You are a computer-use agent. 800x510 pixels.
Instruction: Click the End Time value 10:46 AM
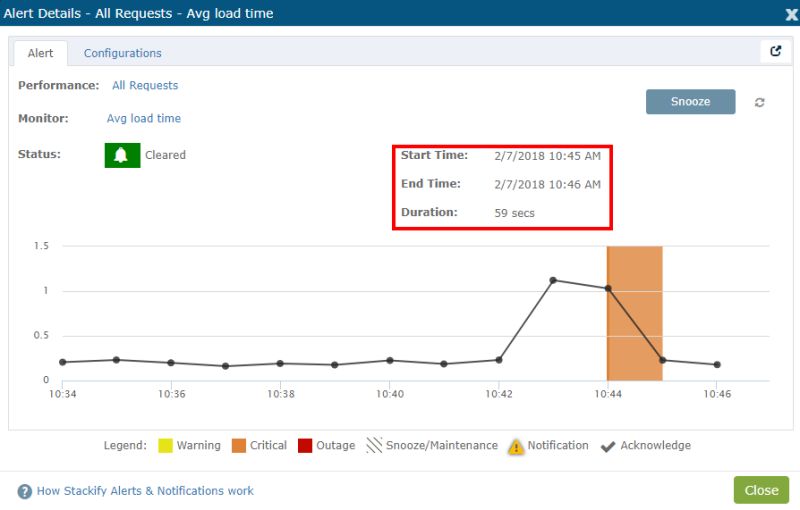(547, 185)
